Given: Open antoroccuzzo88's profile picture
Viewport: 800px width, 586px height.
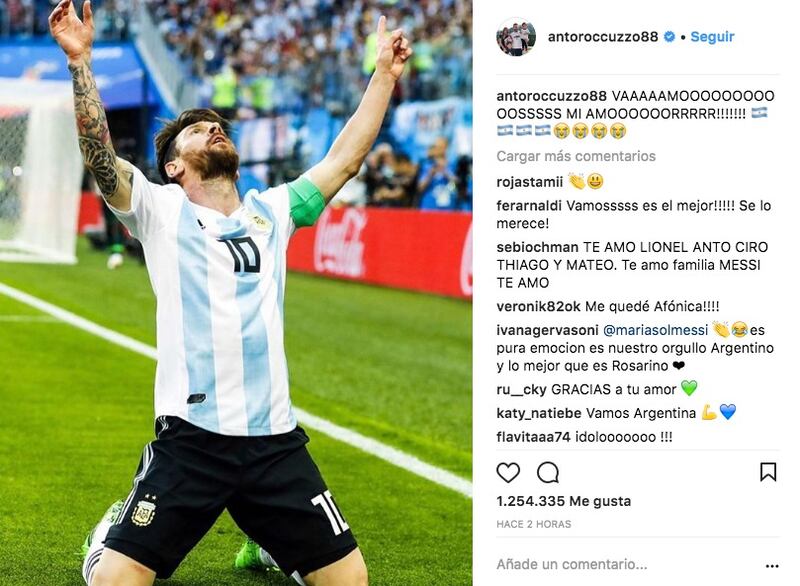Looking at the screenshot, I should [516, 37].
